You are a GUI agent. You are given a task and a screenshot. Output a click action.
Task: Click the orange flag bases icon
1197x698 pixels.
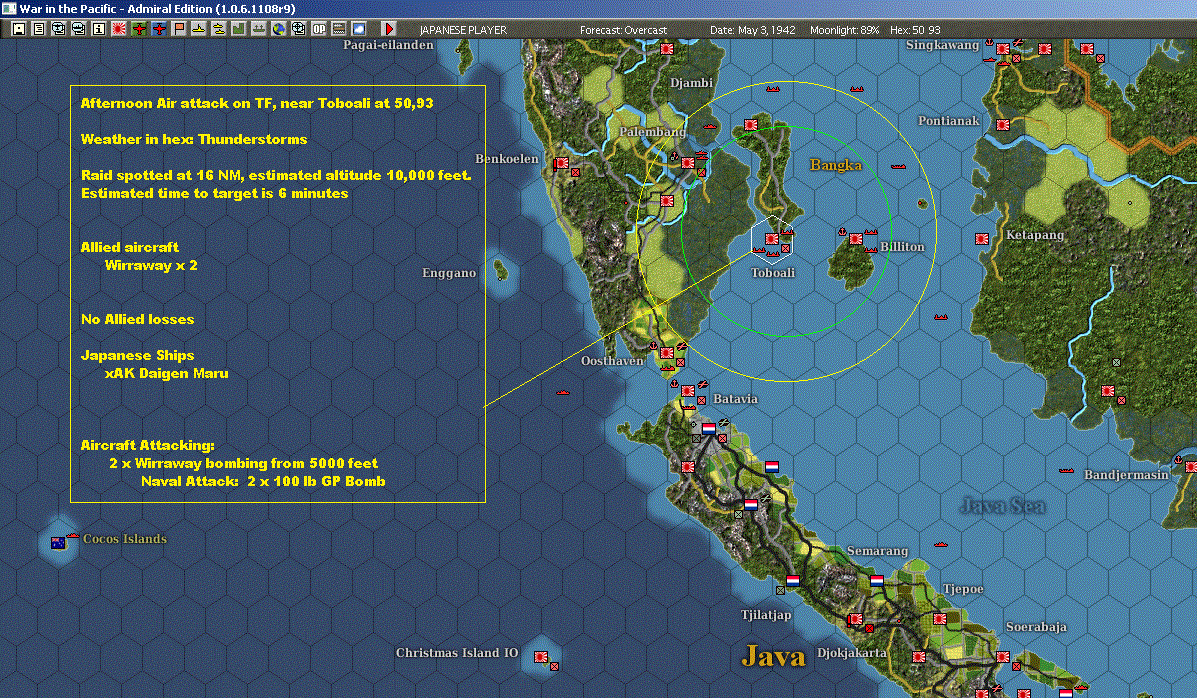(179, 28)
